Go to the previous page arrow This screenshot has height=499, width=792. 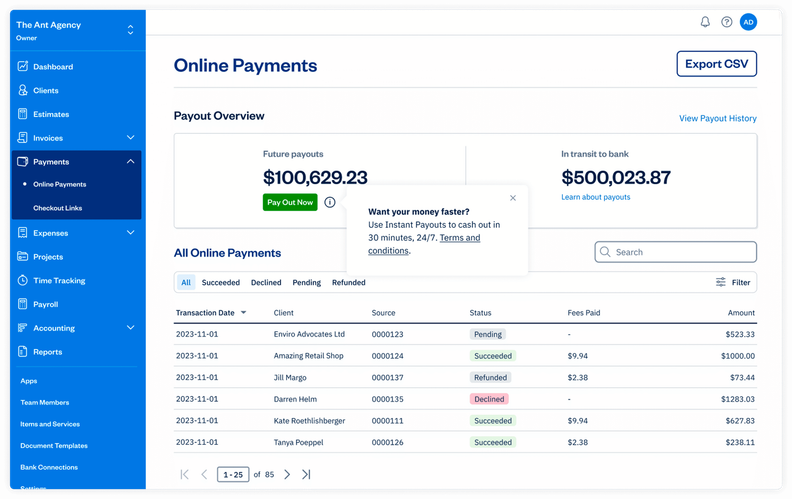[204, 474]
